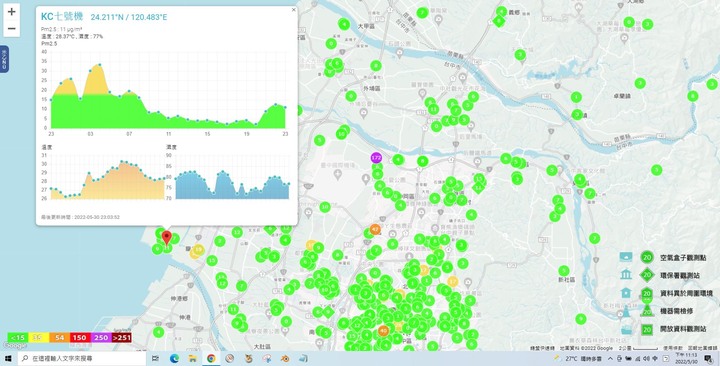Image resolution: width=720 pixels, height=366 pixels.
Task: Focus the Windows taskbar search box
Action: 82,359
